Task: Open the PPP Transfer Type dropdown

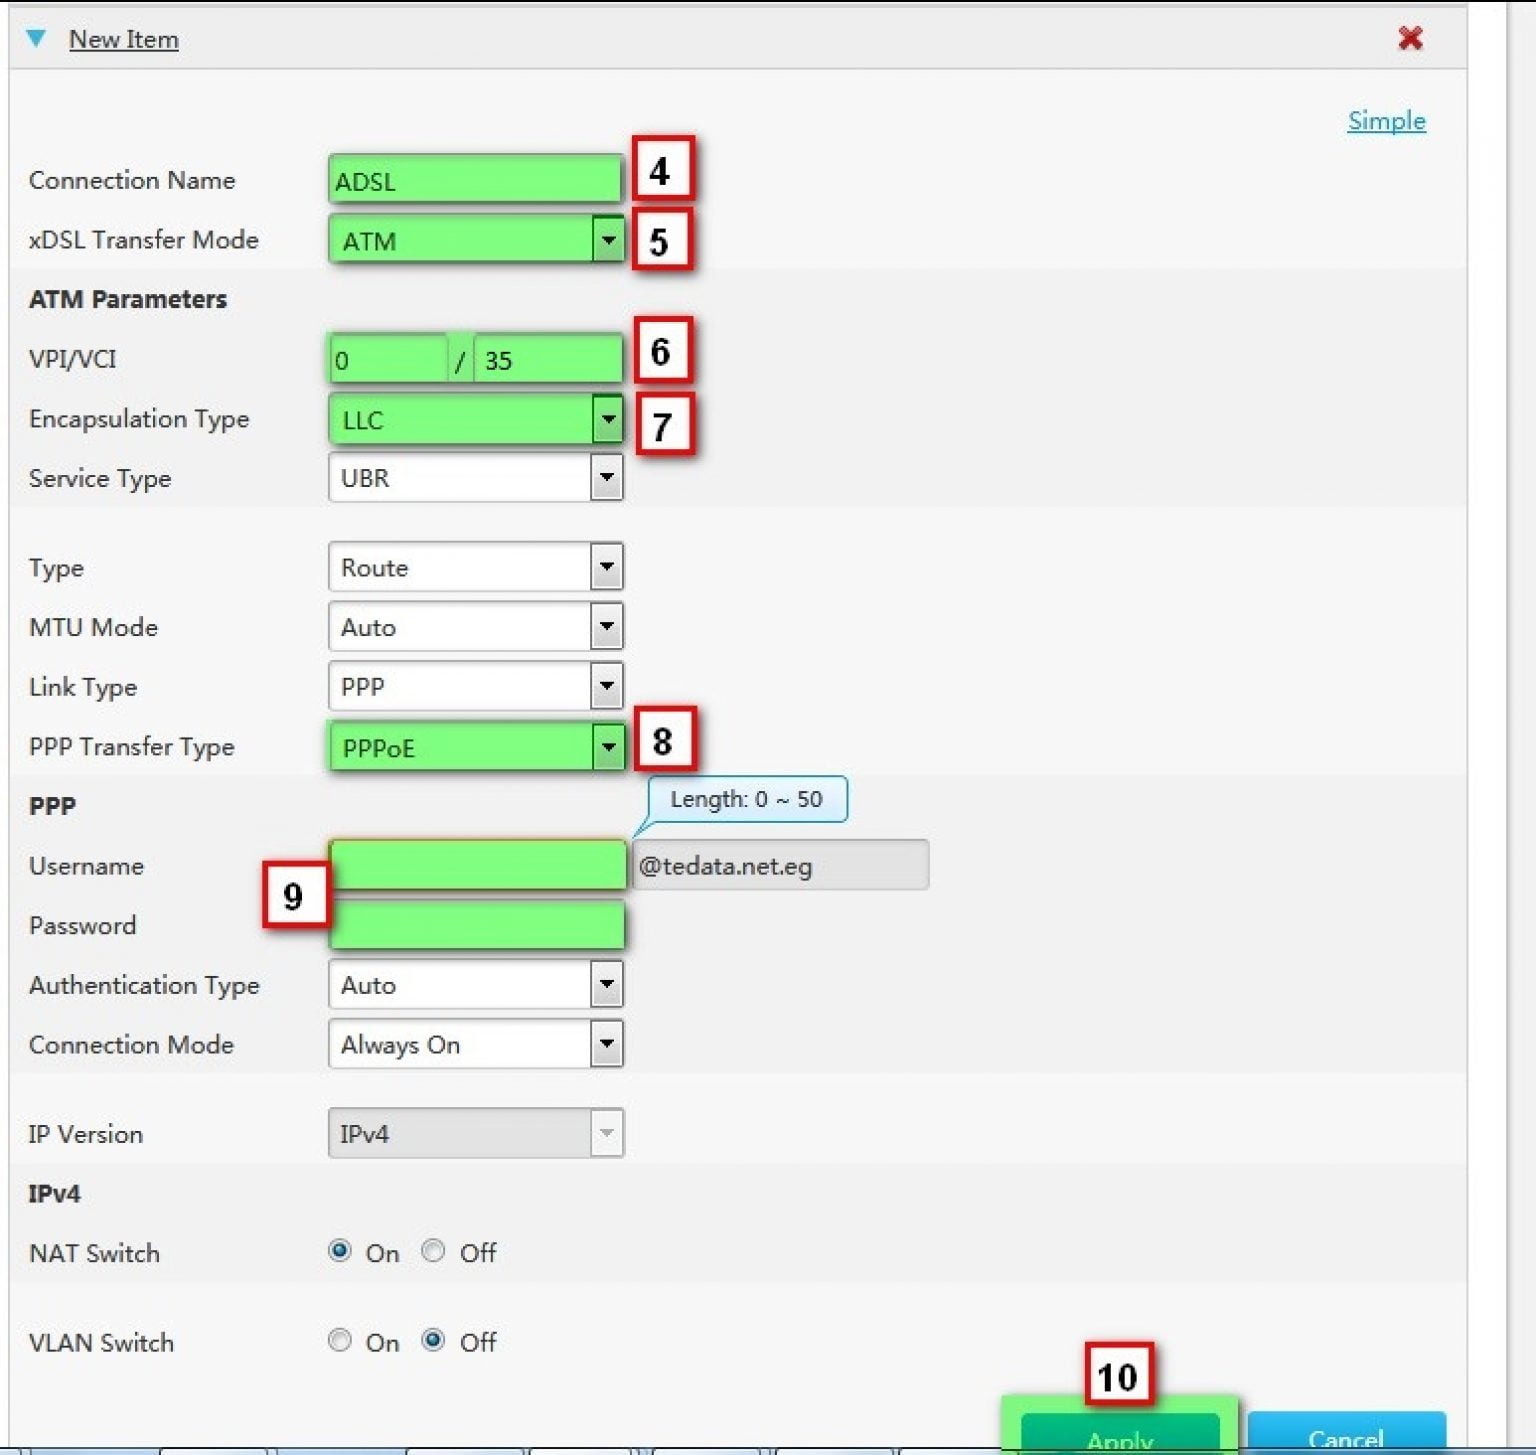Action: pos(476,747)
